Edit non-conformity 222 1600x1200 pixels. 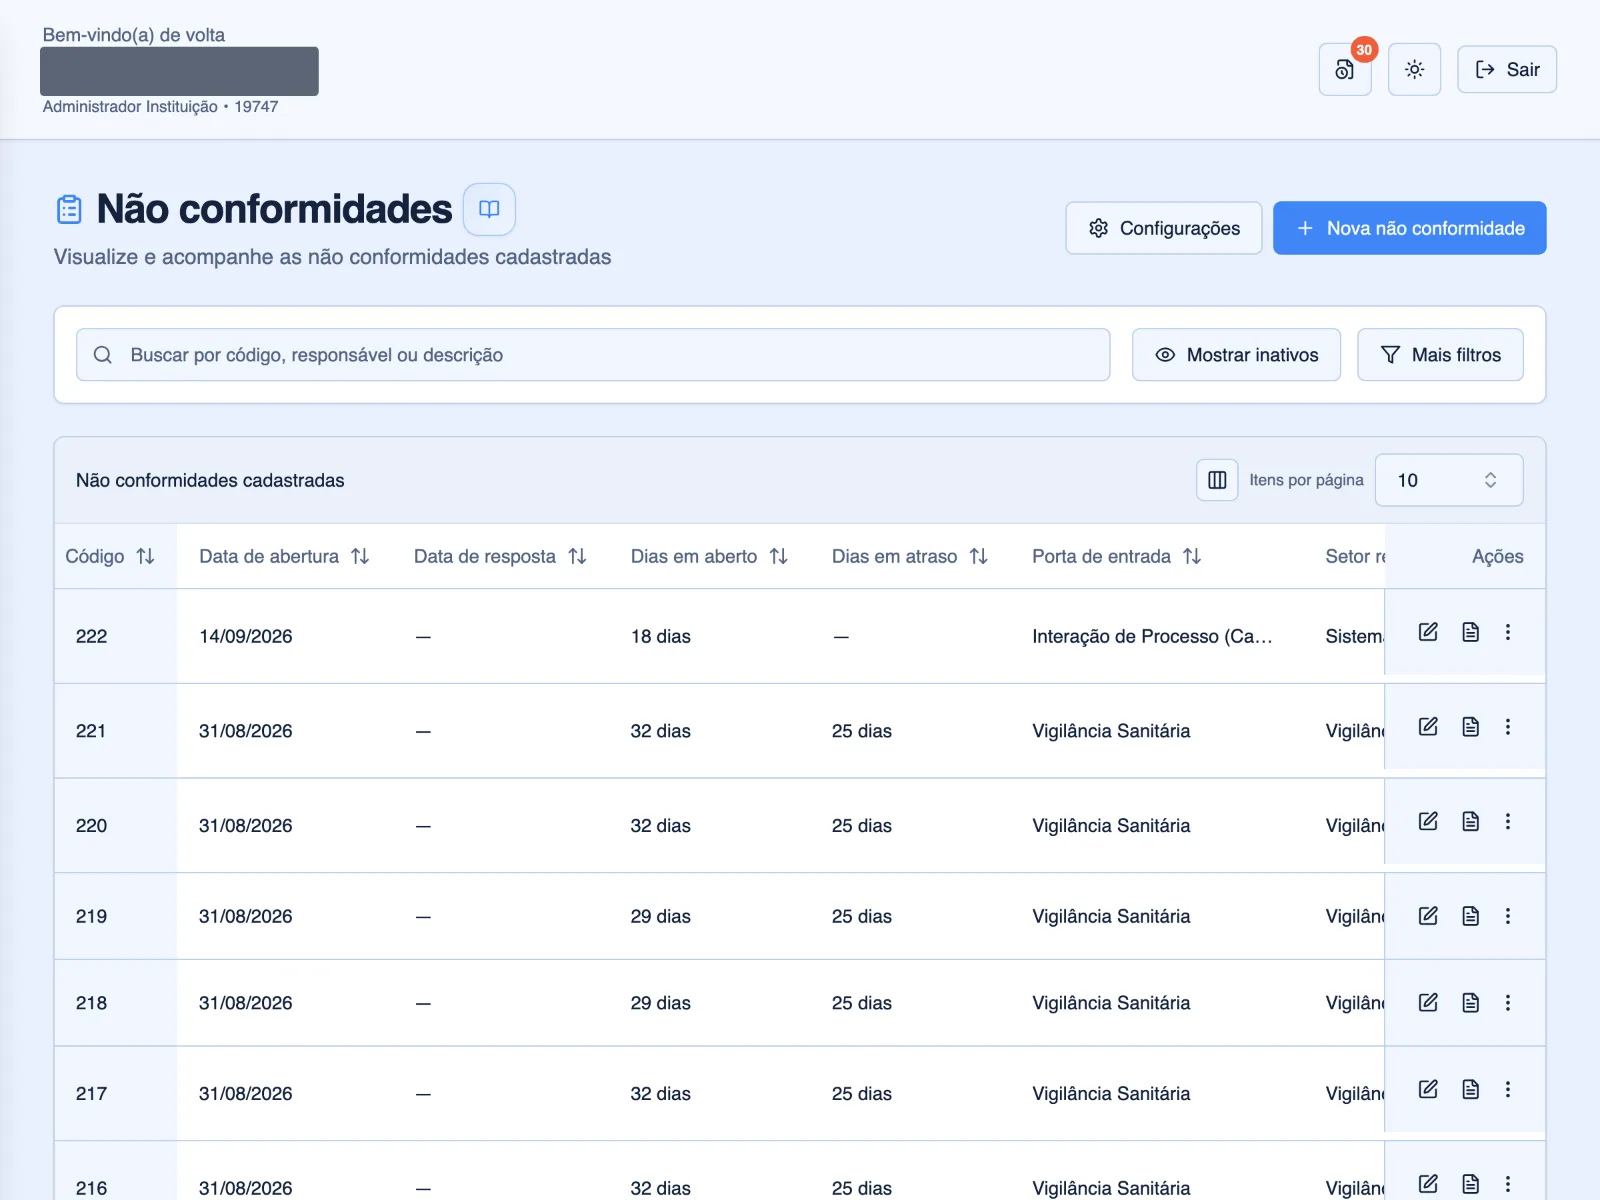(1428, 632)
